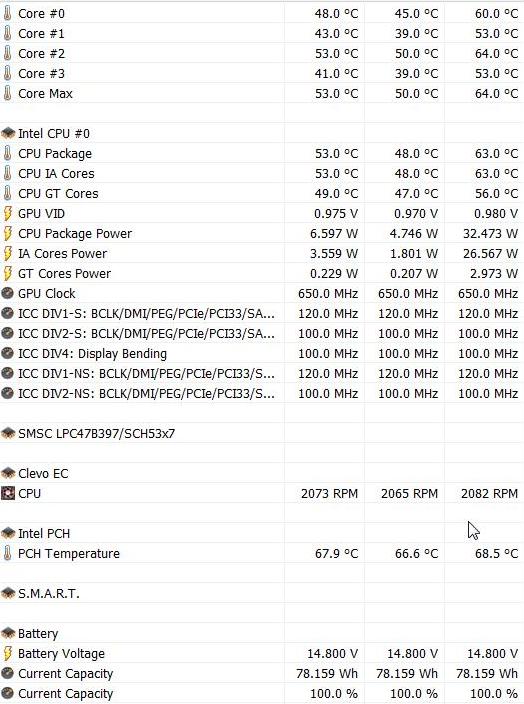Select the IA Cores Power row
524x704 pixels.
(x=262, y=254)
